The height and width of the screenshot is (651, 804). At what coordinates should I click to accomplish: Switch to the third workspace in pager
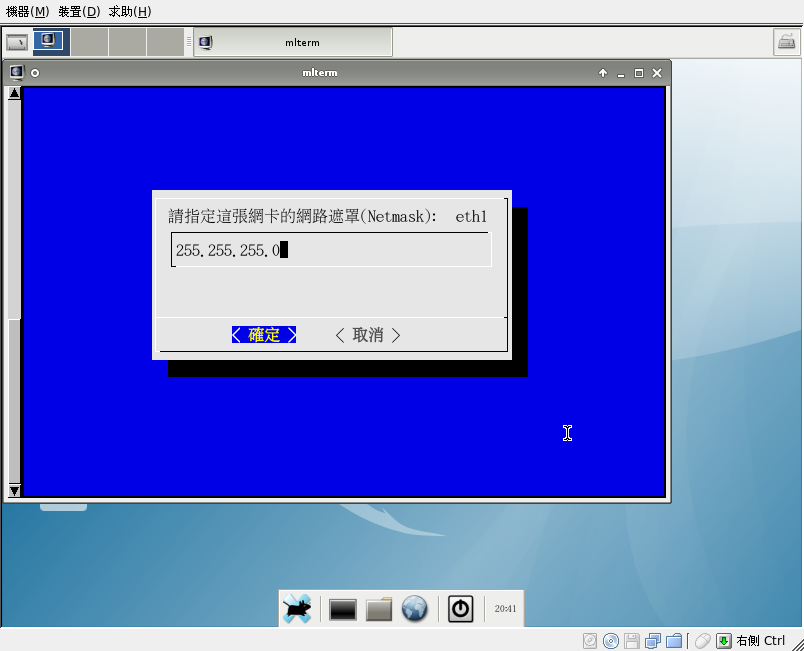click(127, 42)
